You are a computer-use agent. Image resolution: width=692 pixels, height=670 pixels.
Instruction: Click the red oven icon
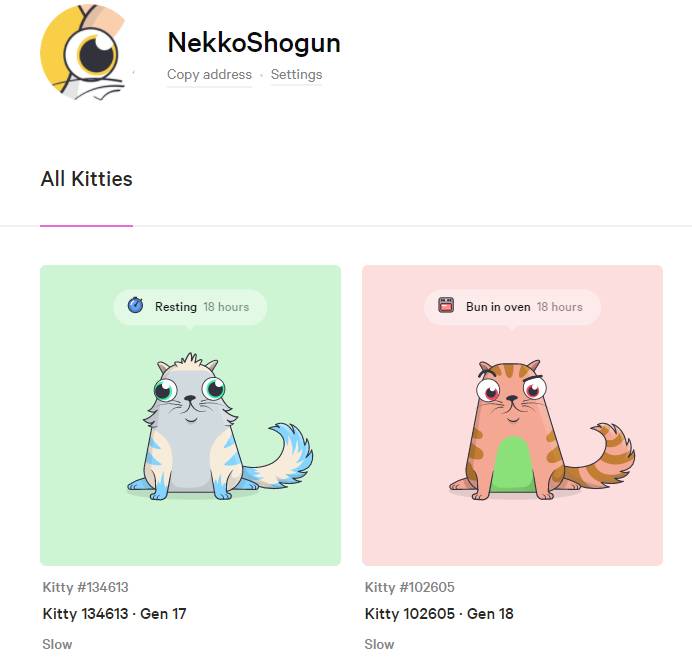coord(446,305)
